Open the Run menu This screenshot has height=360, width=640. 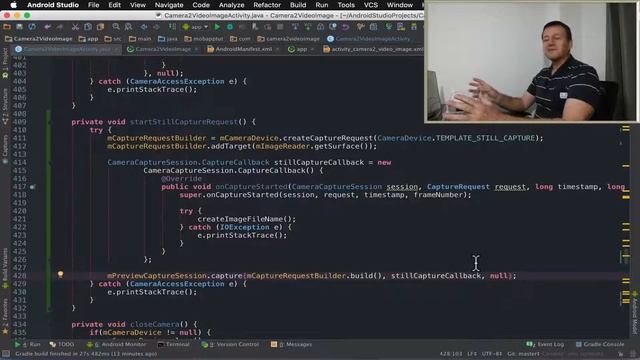click(x=322, y=5)
